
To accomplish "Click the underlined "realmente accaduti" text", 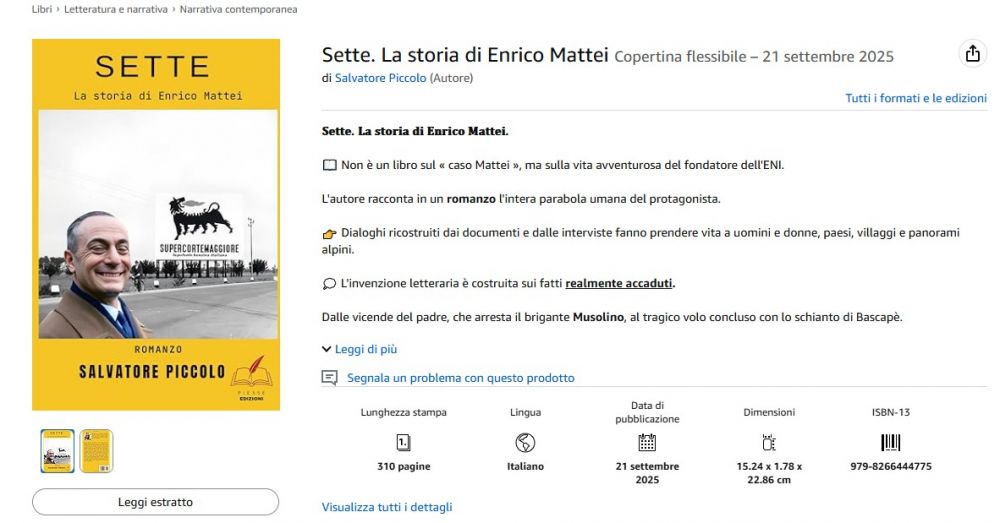I will point(619,283).
